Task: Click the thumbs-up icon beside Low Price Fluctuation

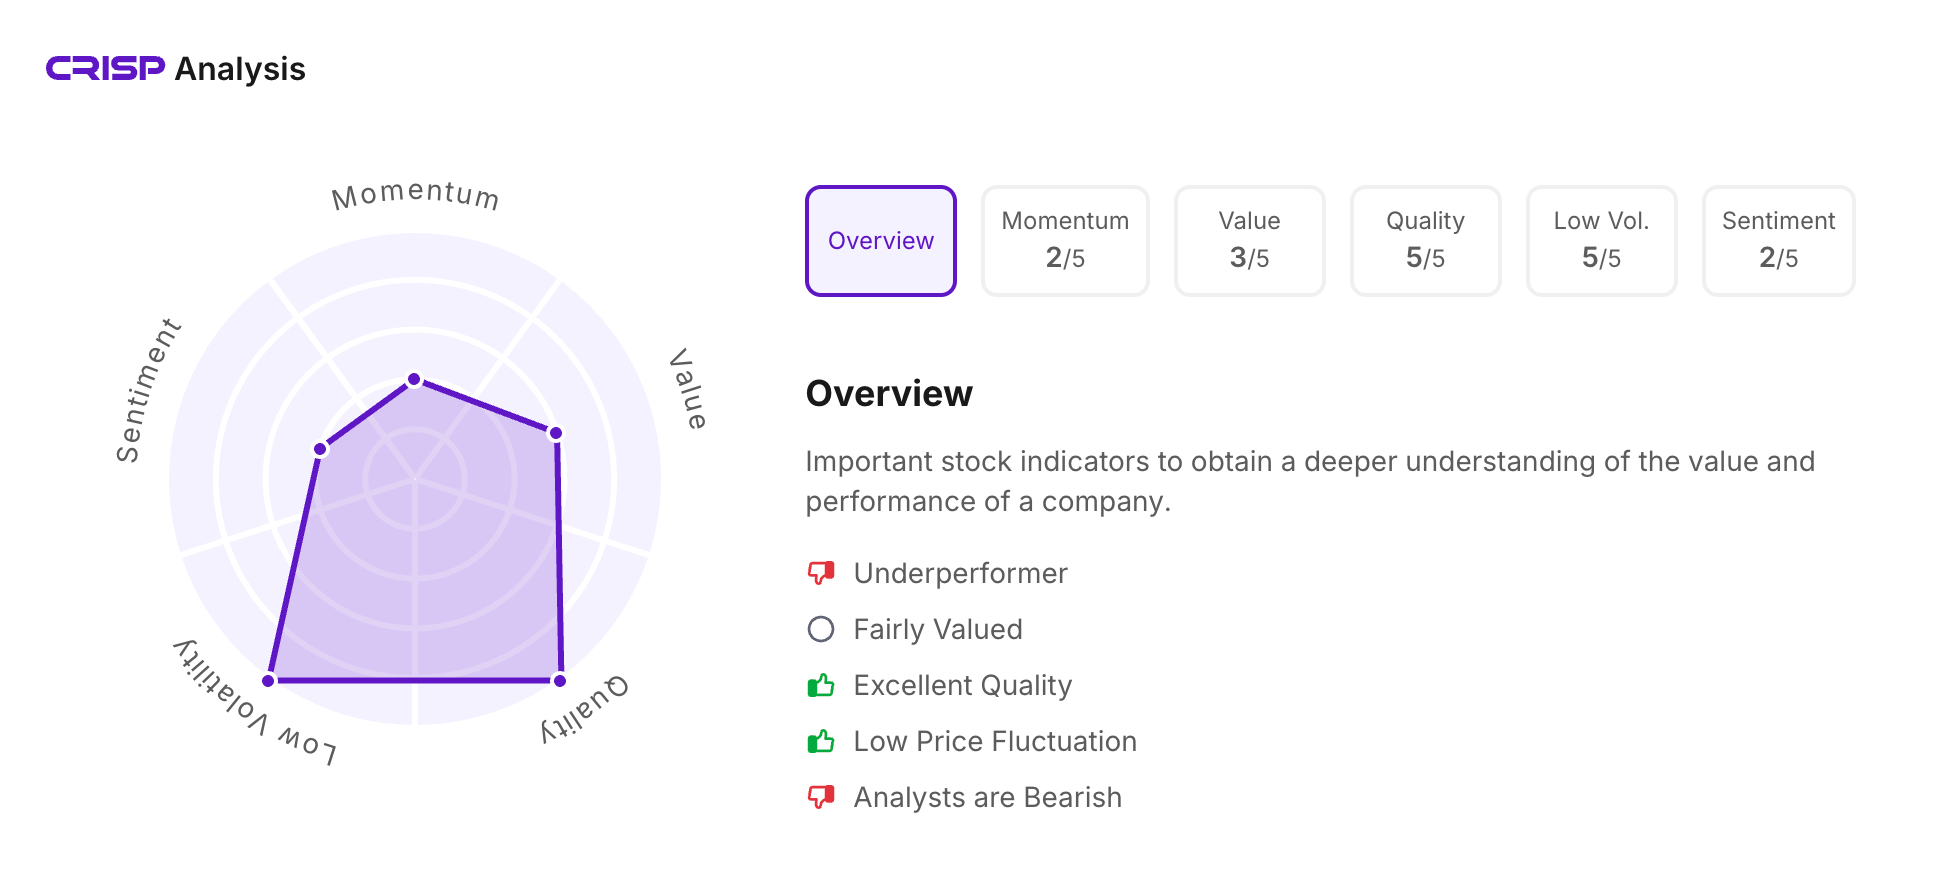Action: click(x=821, y=741)
